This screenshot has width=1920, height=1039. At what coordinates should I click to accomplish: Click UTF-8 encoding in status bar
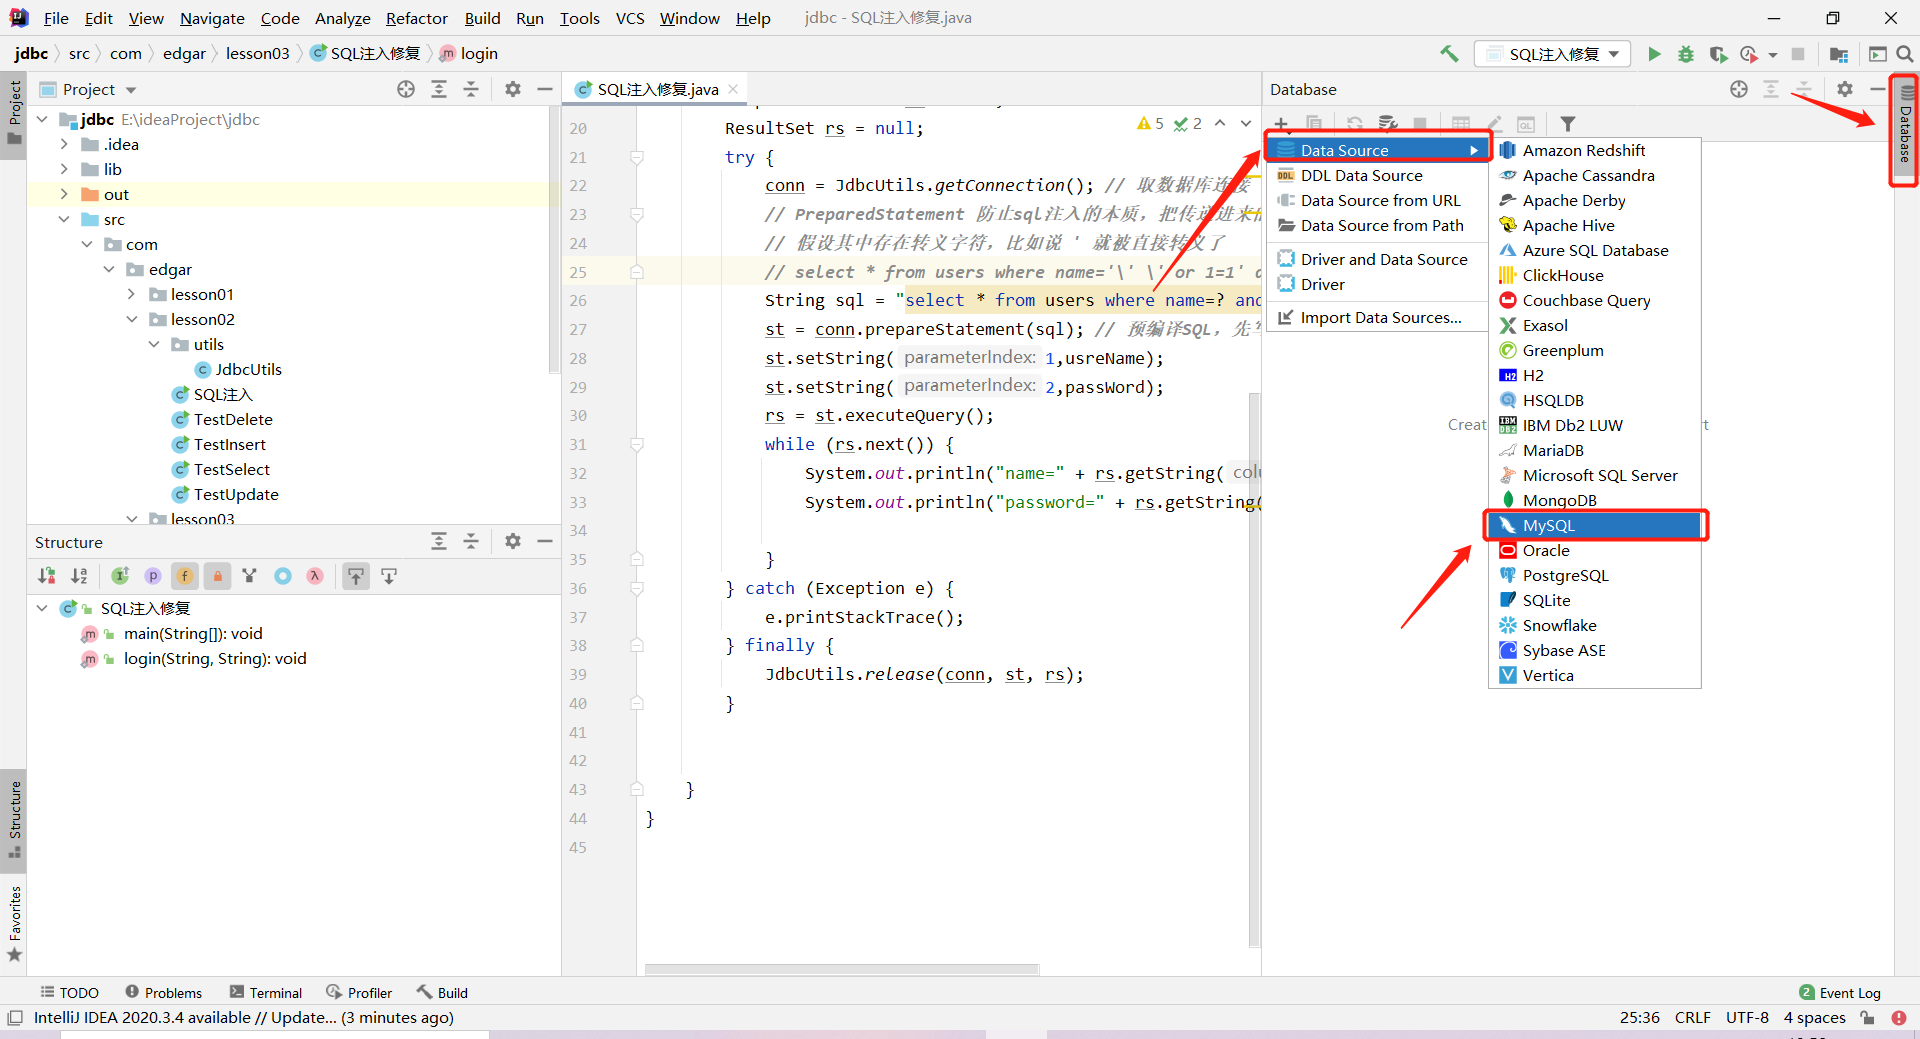(1747, 1017)
